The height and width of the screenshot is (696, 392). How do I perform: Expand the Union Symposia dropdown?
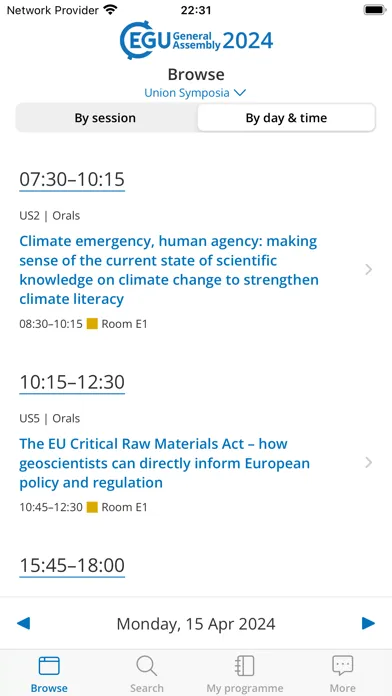195,93
